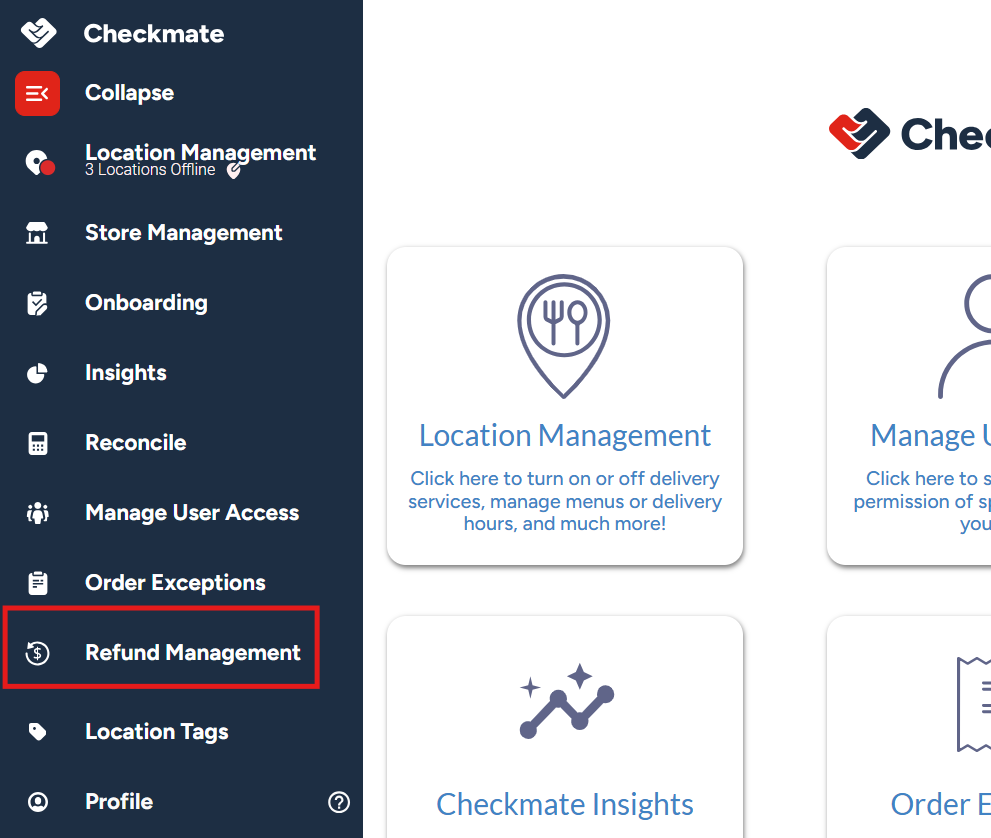Viewport: 991px width, 838px height.
Task: Open Refund Management in sidebar
Action: tap(193, 653)
